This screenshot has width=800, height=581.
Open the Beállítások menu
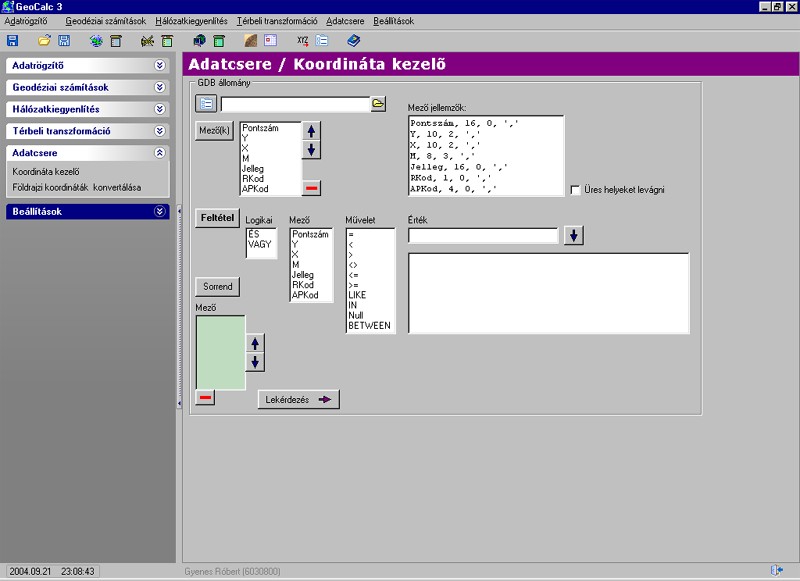pyautogui.click(x=393, y=21)
